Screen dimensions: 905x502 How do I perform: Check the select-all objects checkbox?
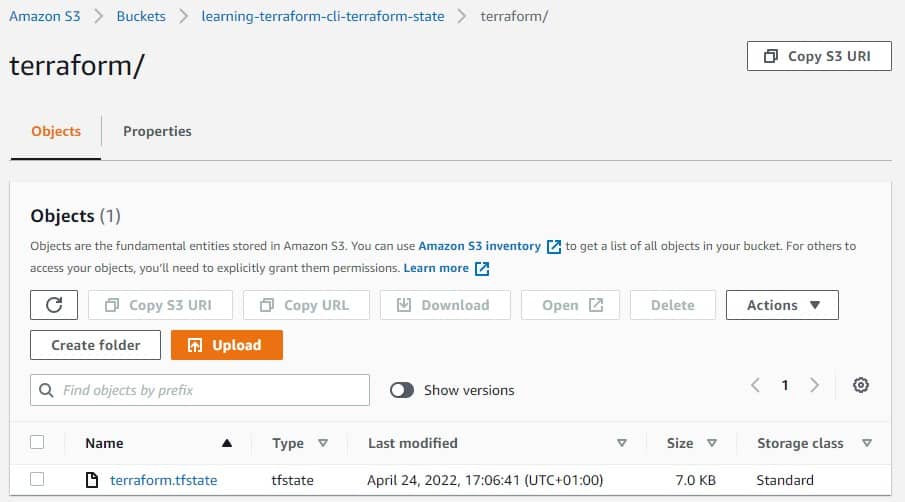[38, 442]
